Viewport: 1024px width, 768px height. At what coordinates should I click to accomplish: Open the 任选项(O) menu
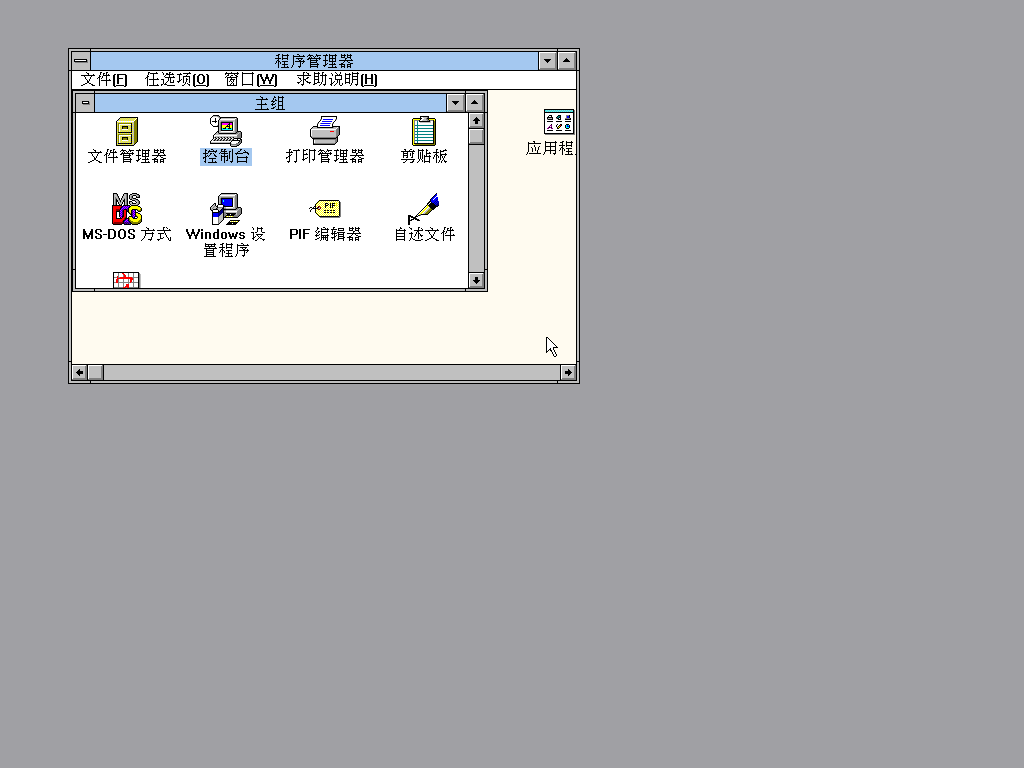(x=177, y=80)
